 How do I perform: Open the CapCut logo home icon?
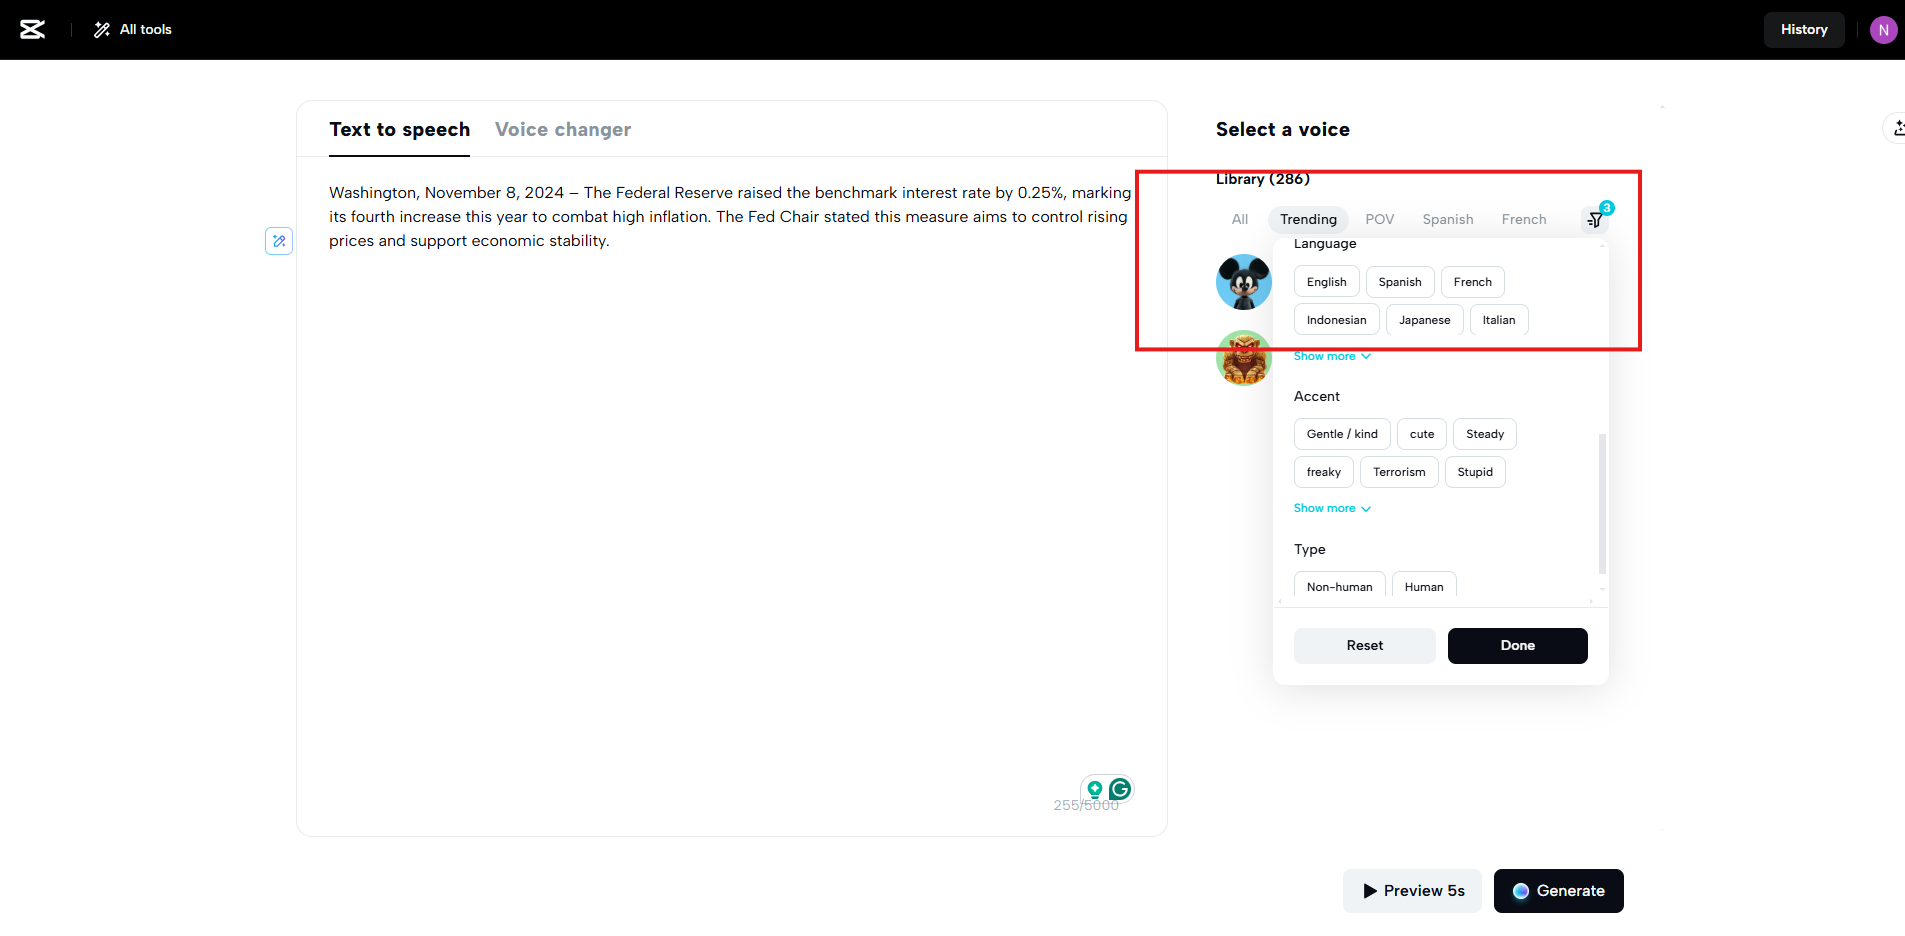click(33, 30)
